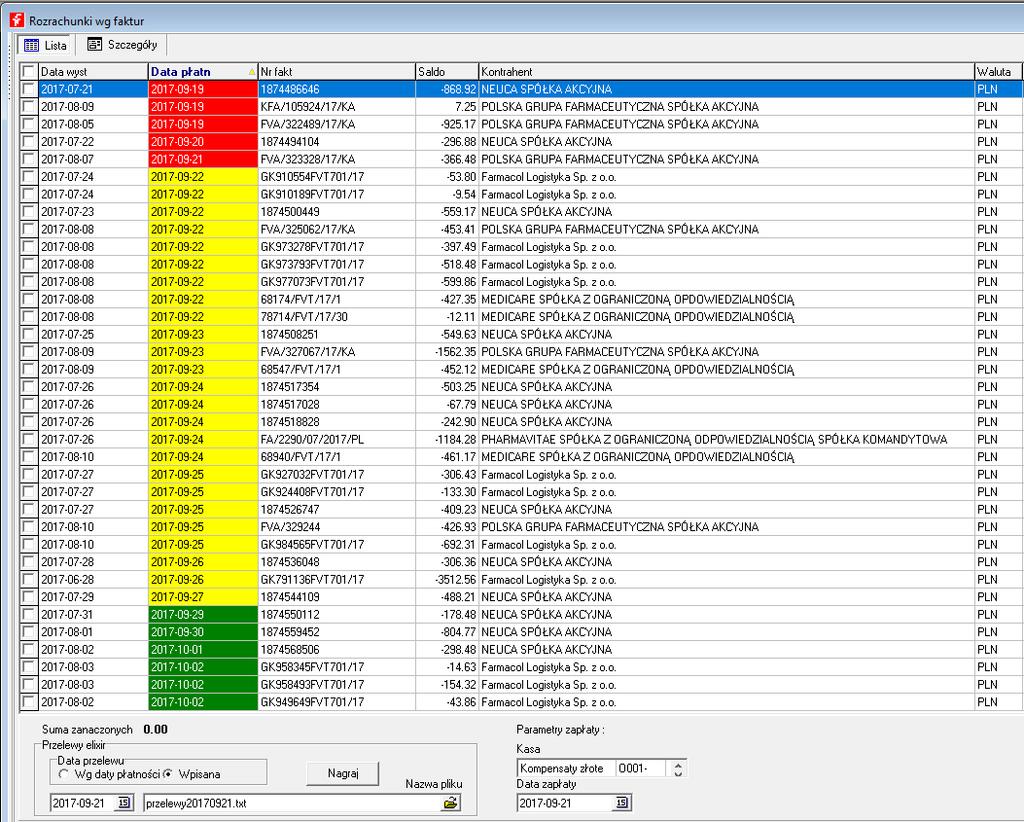Check the row for invoice 68174/FVT/17/1
Viewport: 1024px width, 822px height.
[x=28, y=299]
